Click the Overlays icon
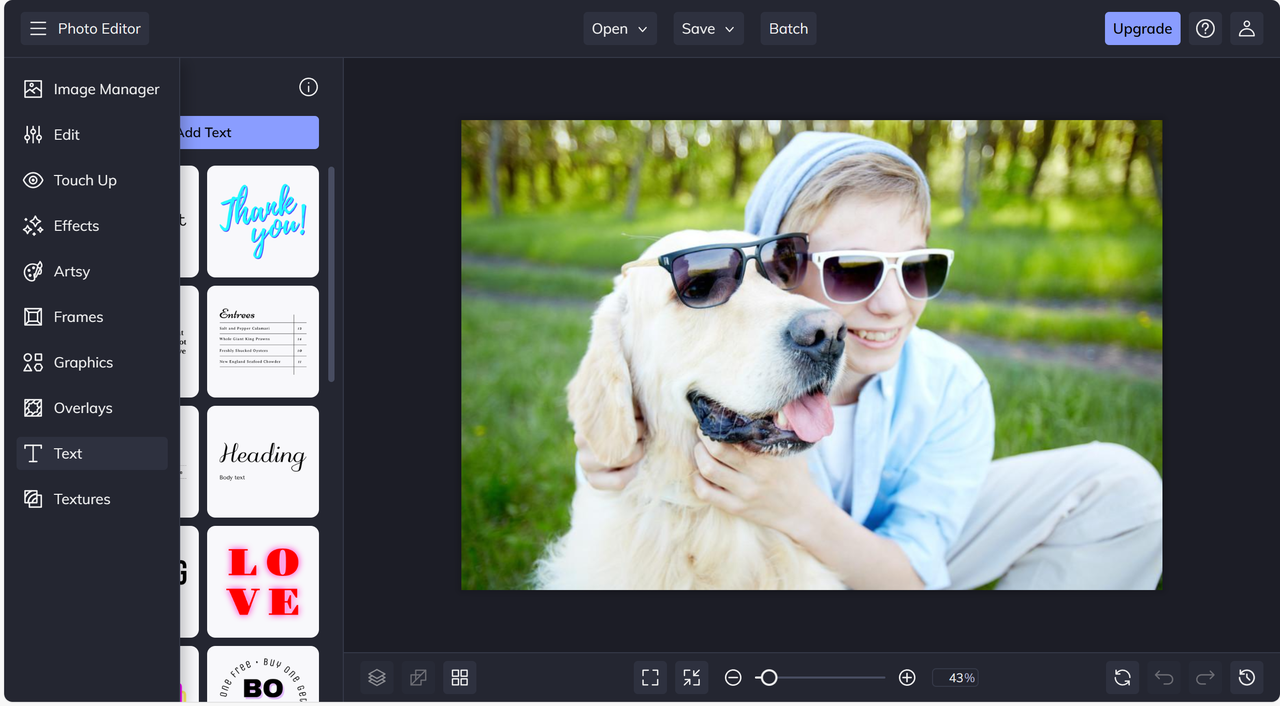1280x706 pixels. (33, 408)
